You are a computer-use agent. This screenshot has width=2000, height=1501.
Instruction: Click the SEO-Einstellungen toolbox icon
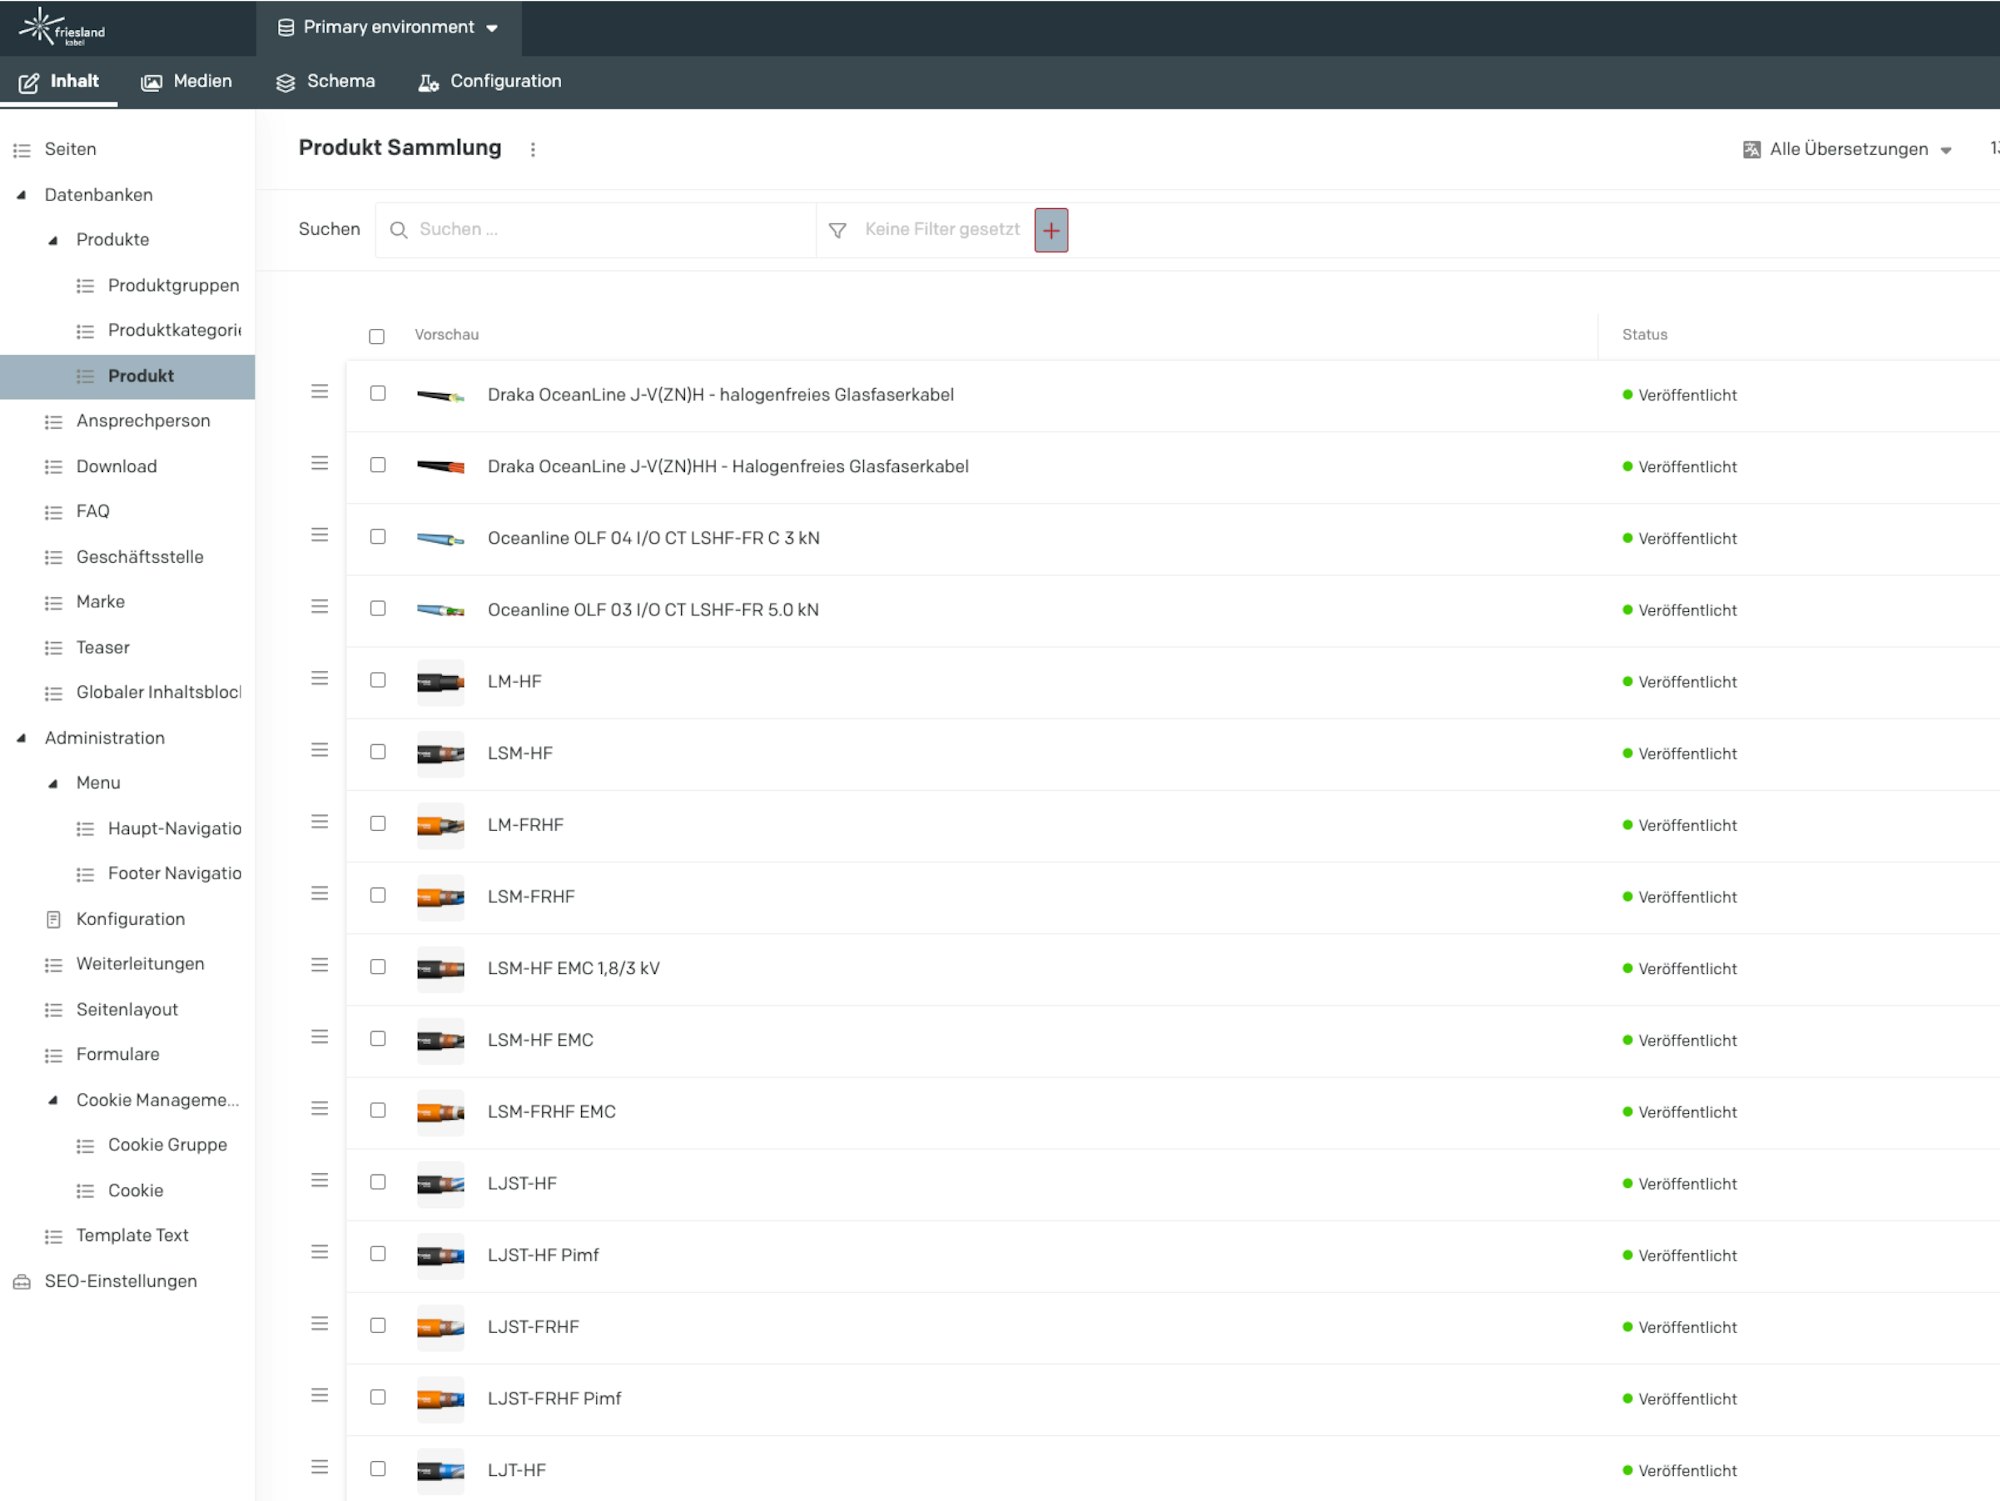[x=22, y=1282]
